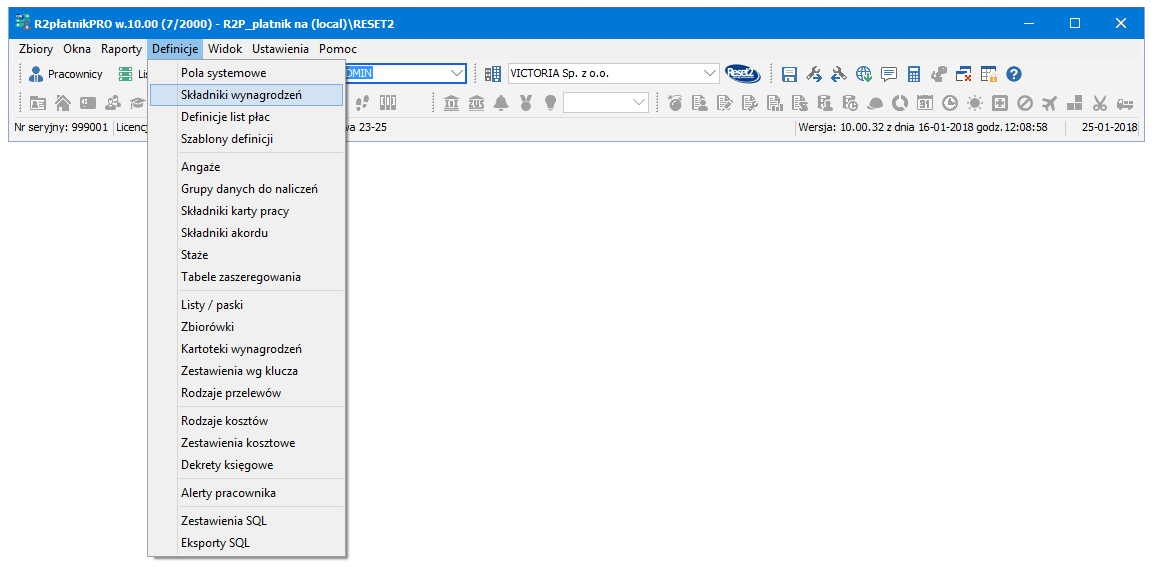
Task: Choose Definicje list płac from menu
Action: tap(225, 117)
